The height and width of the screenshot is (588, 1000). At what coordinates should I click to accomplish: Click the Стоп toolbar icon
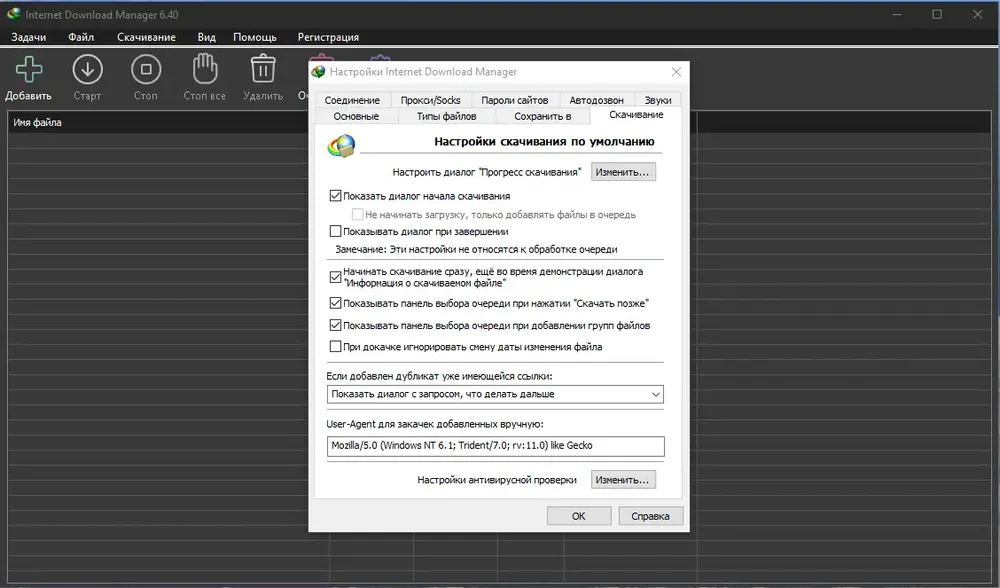coord(146,70)
